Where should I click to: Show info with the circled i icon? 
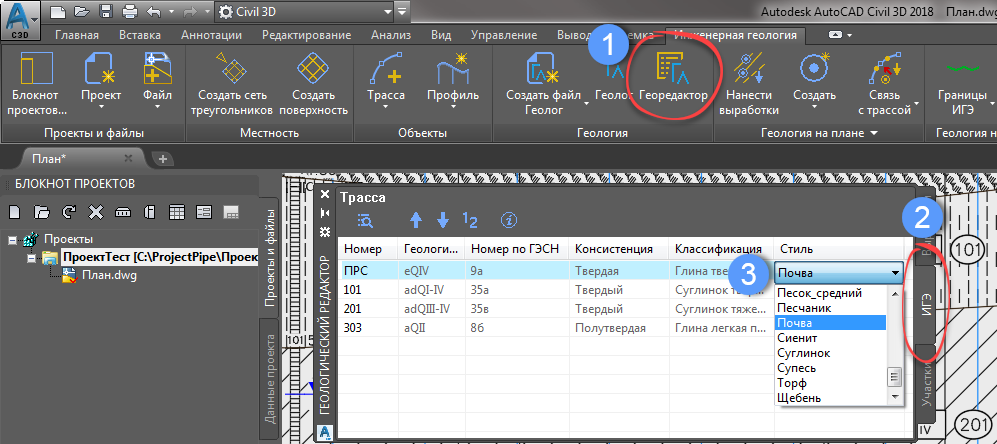[x=508, y=220]
